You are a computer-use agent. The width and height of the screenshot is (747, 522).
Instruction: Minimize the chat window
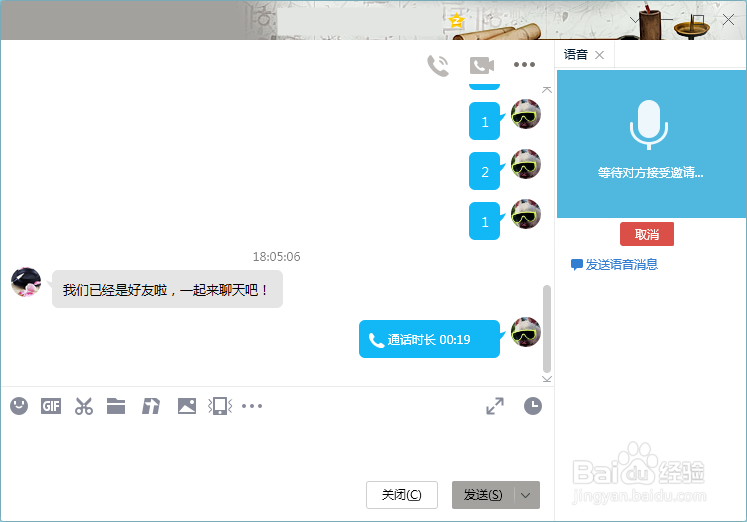click(x=666, y=20)
